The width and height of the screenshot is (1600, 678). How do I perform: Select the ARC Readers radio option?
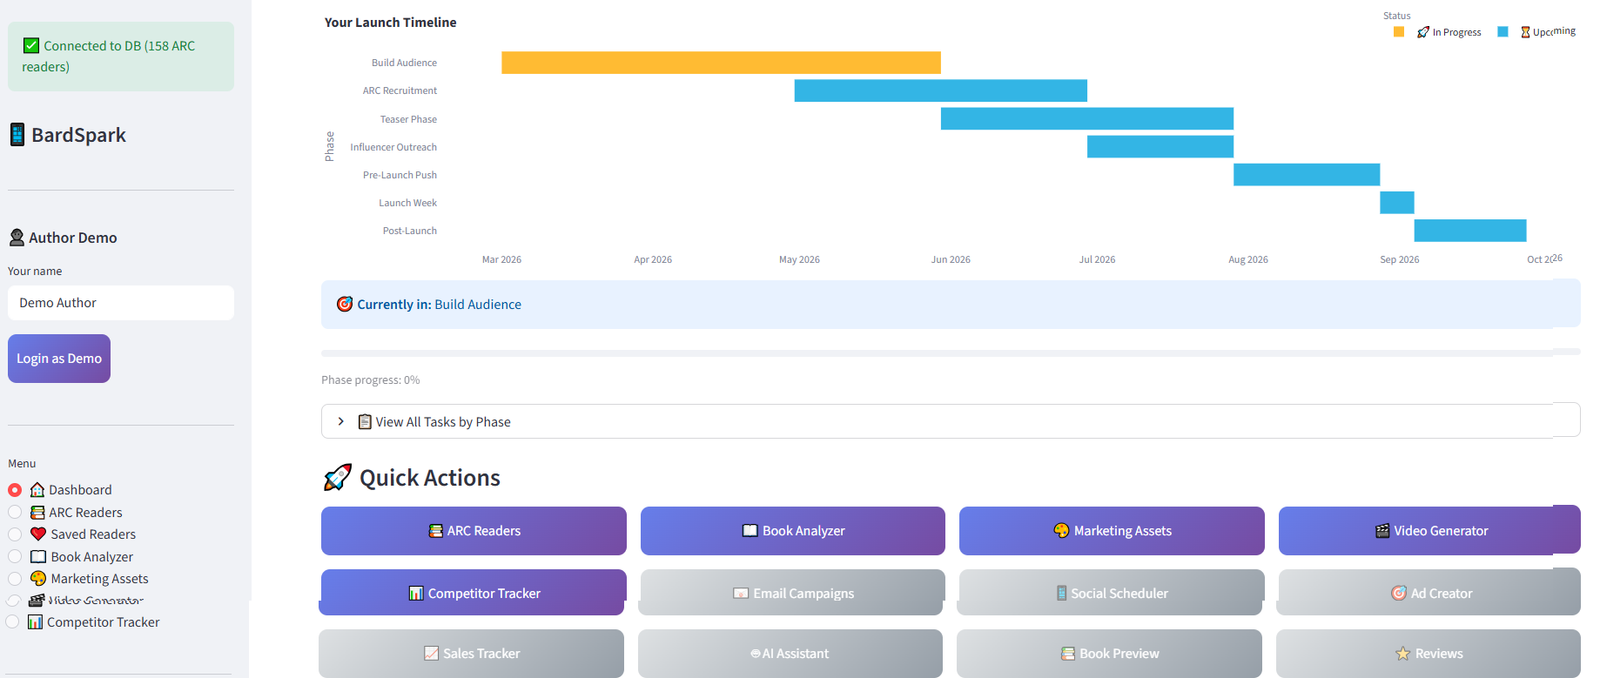(15, 512)
